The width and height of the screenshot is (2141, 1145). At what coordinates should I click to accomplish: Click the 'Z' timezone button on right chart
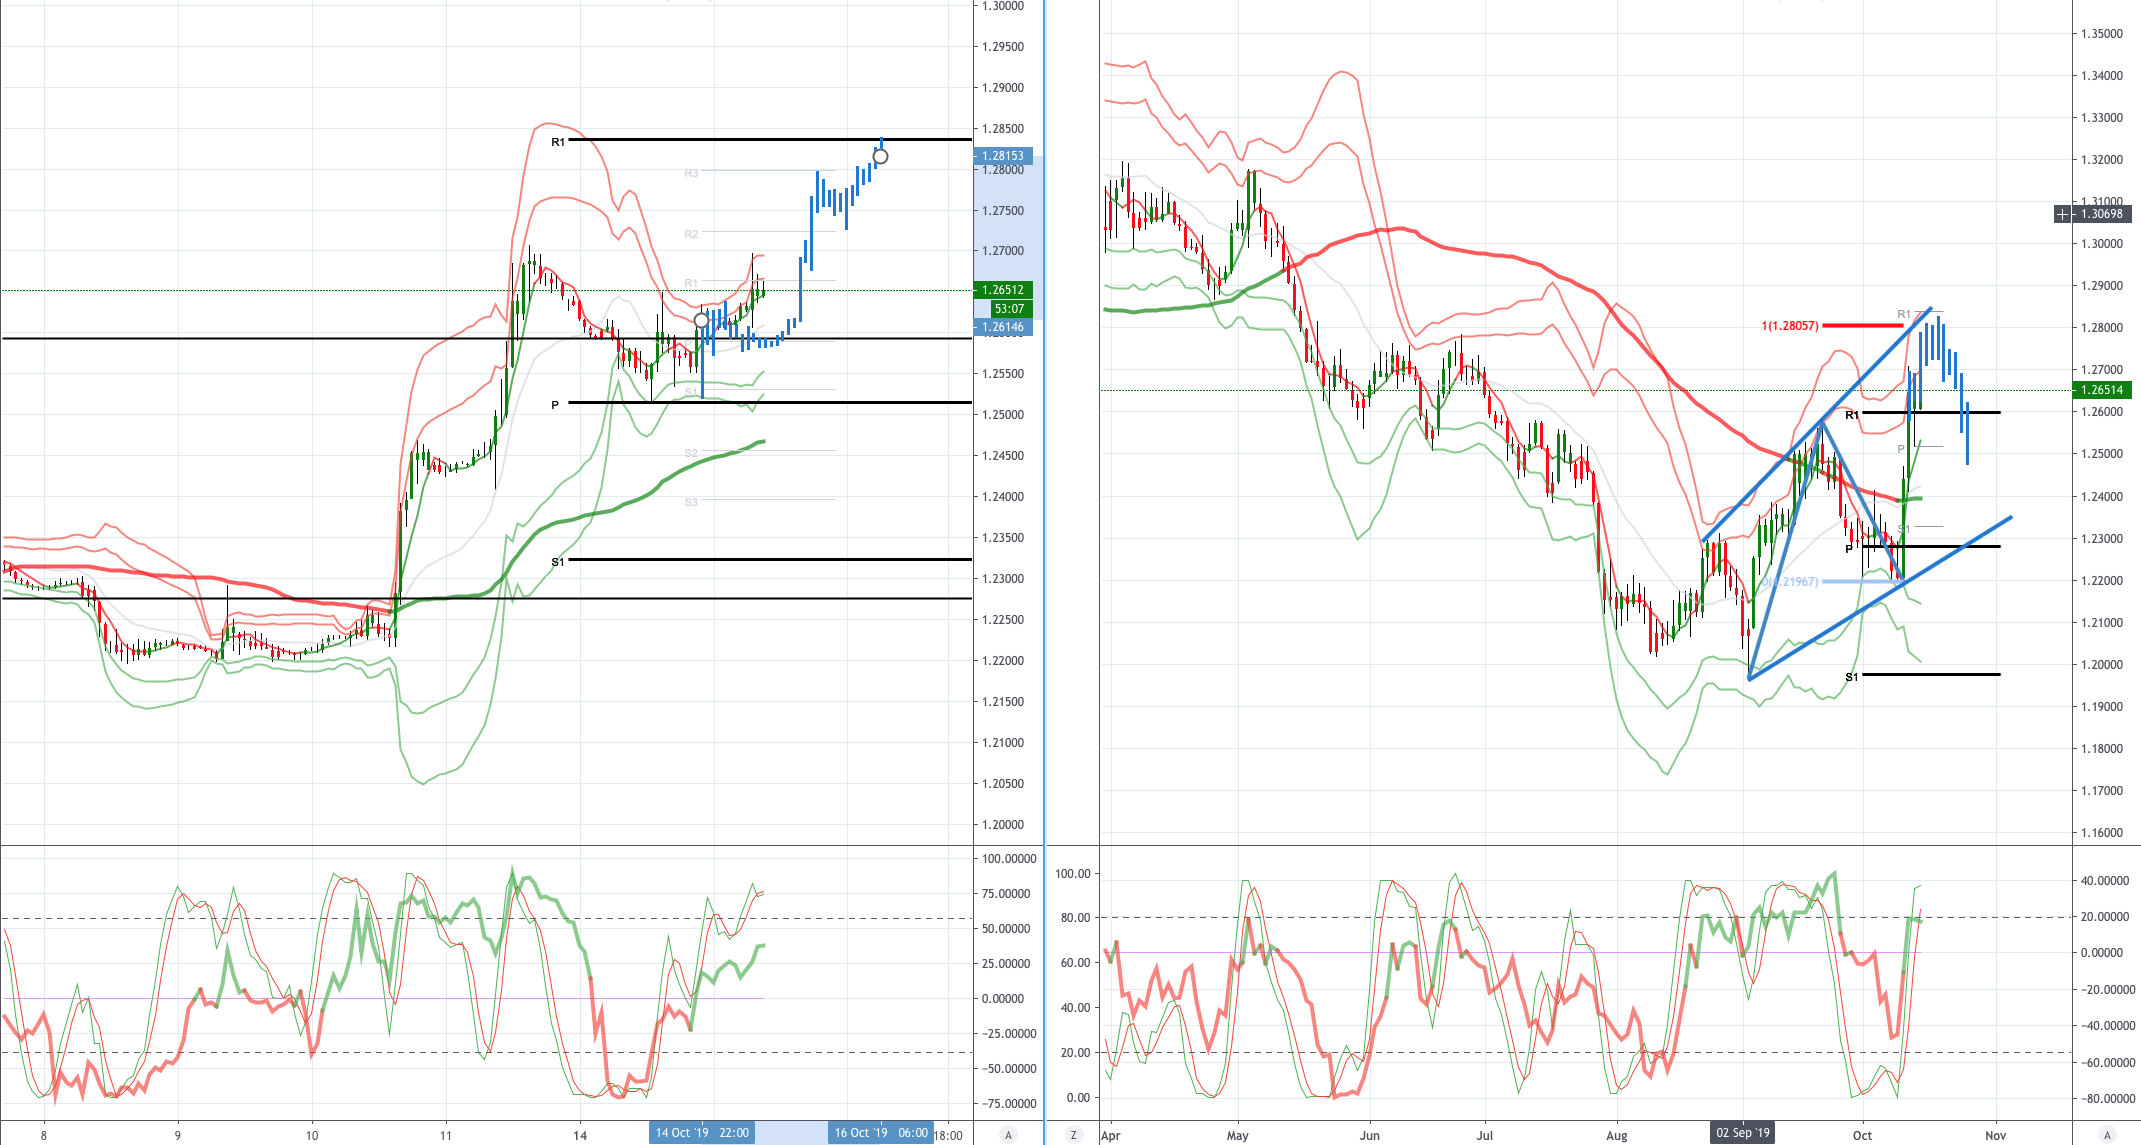(1074, 1134)
